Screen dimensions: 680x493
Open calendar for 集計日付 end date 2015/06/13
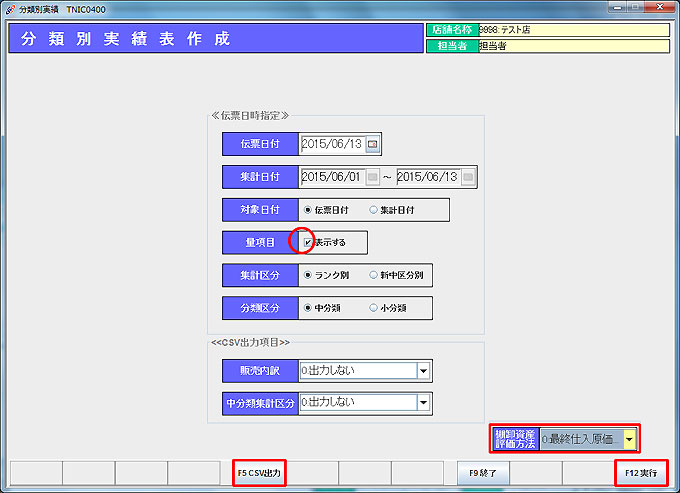pos(468,177)
